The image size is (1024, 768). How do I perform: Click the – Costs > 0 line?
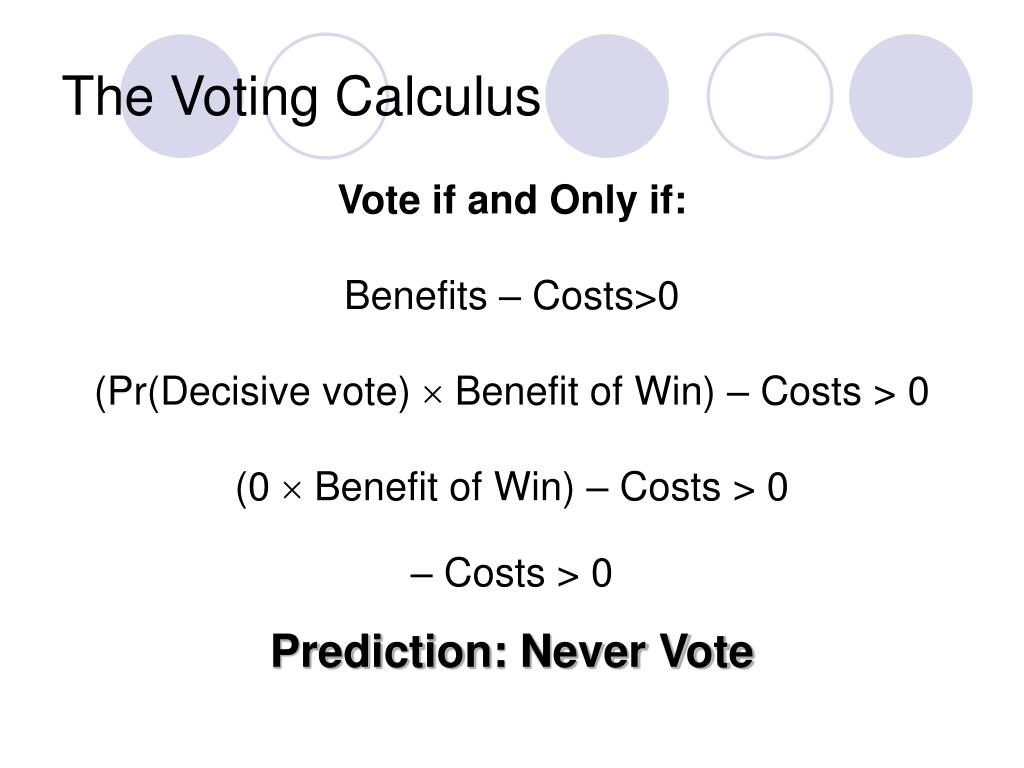511,573
